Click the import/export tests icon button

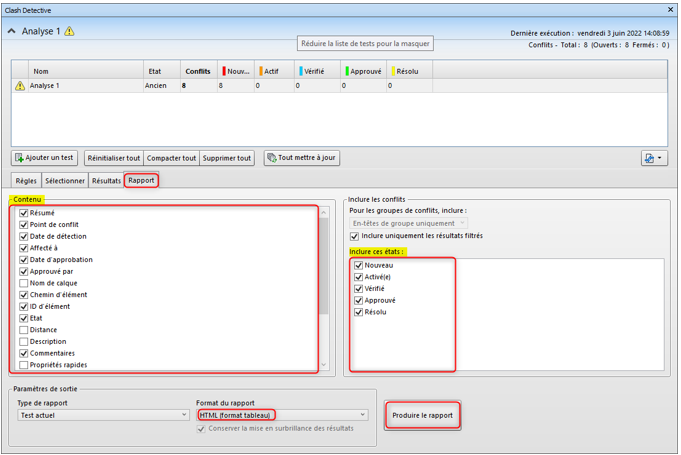pyautogui.click(x=655, y=158)
